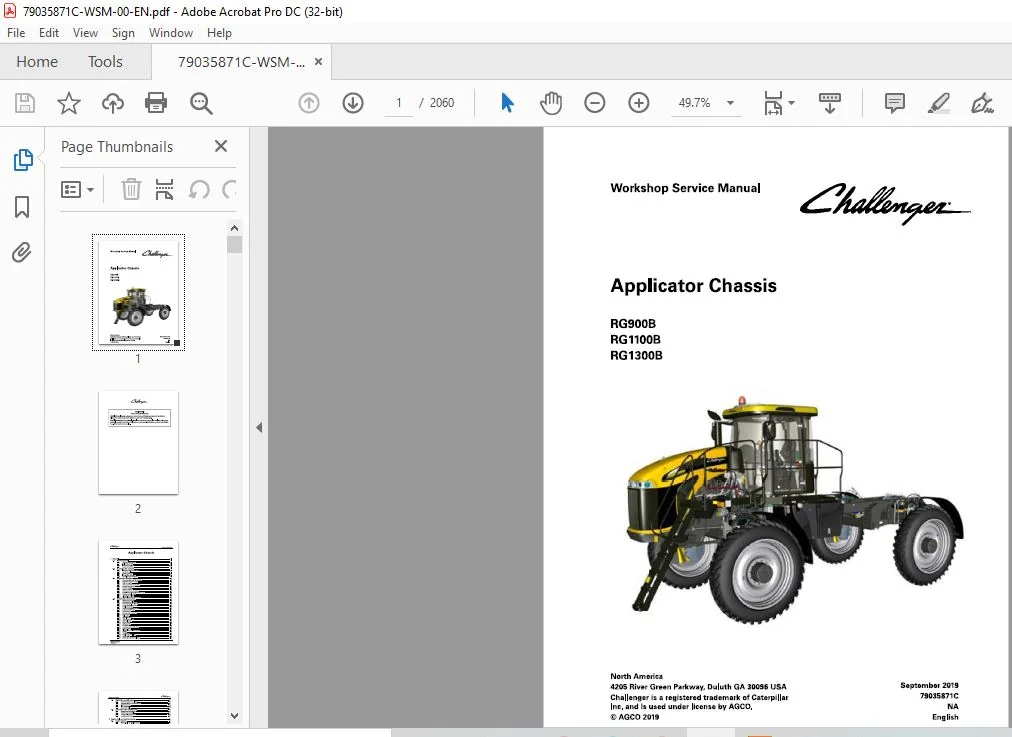Select page 1 thumbnail
The width and height of the screenshot is (1012, 737).
point(138,292)
